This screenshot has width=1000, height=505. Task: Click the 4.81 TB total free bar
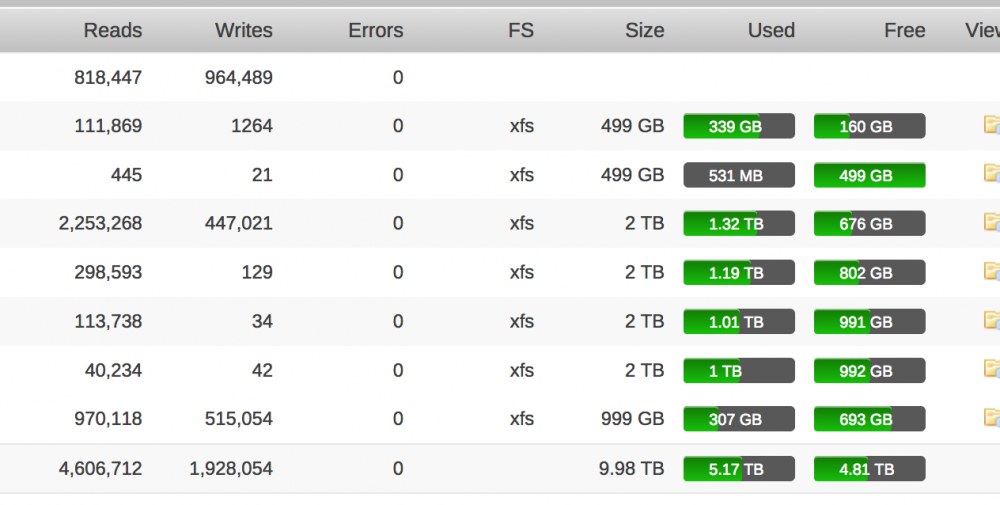[x=869, y=469]
